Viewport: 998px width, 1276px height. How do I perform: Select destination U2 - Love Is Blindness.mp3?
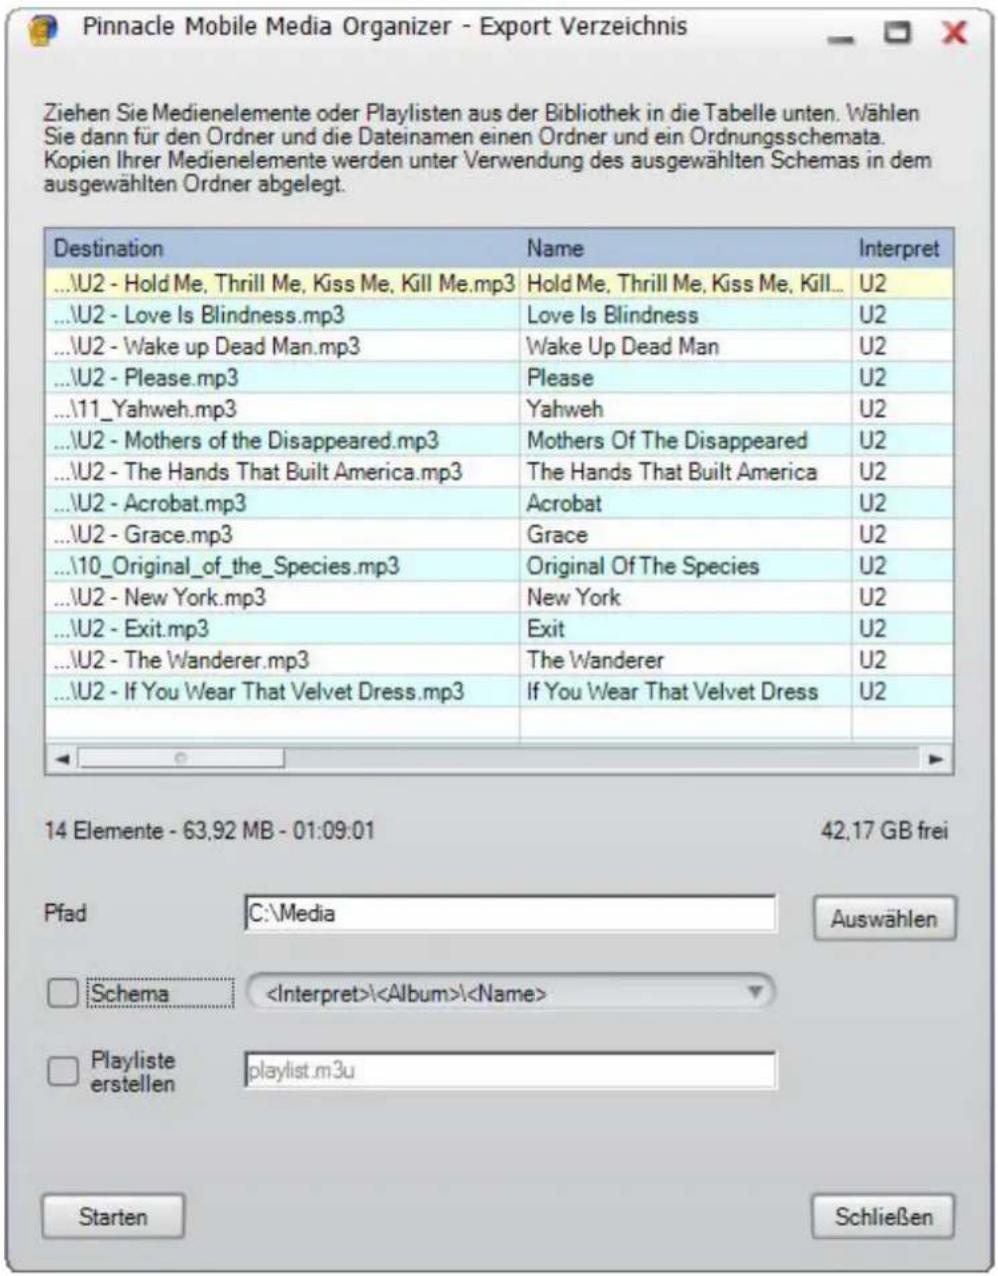283,315
